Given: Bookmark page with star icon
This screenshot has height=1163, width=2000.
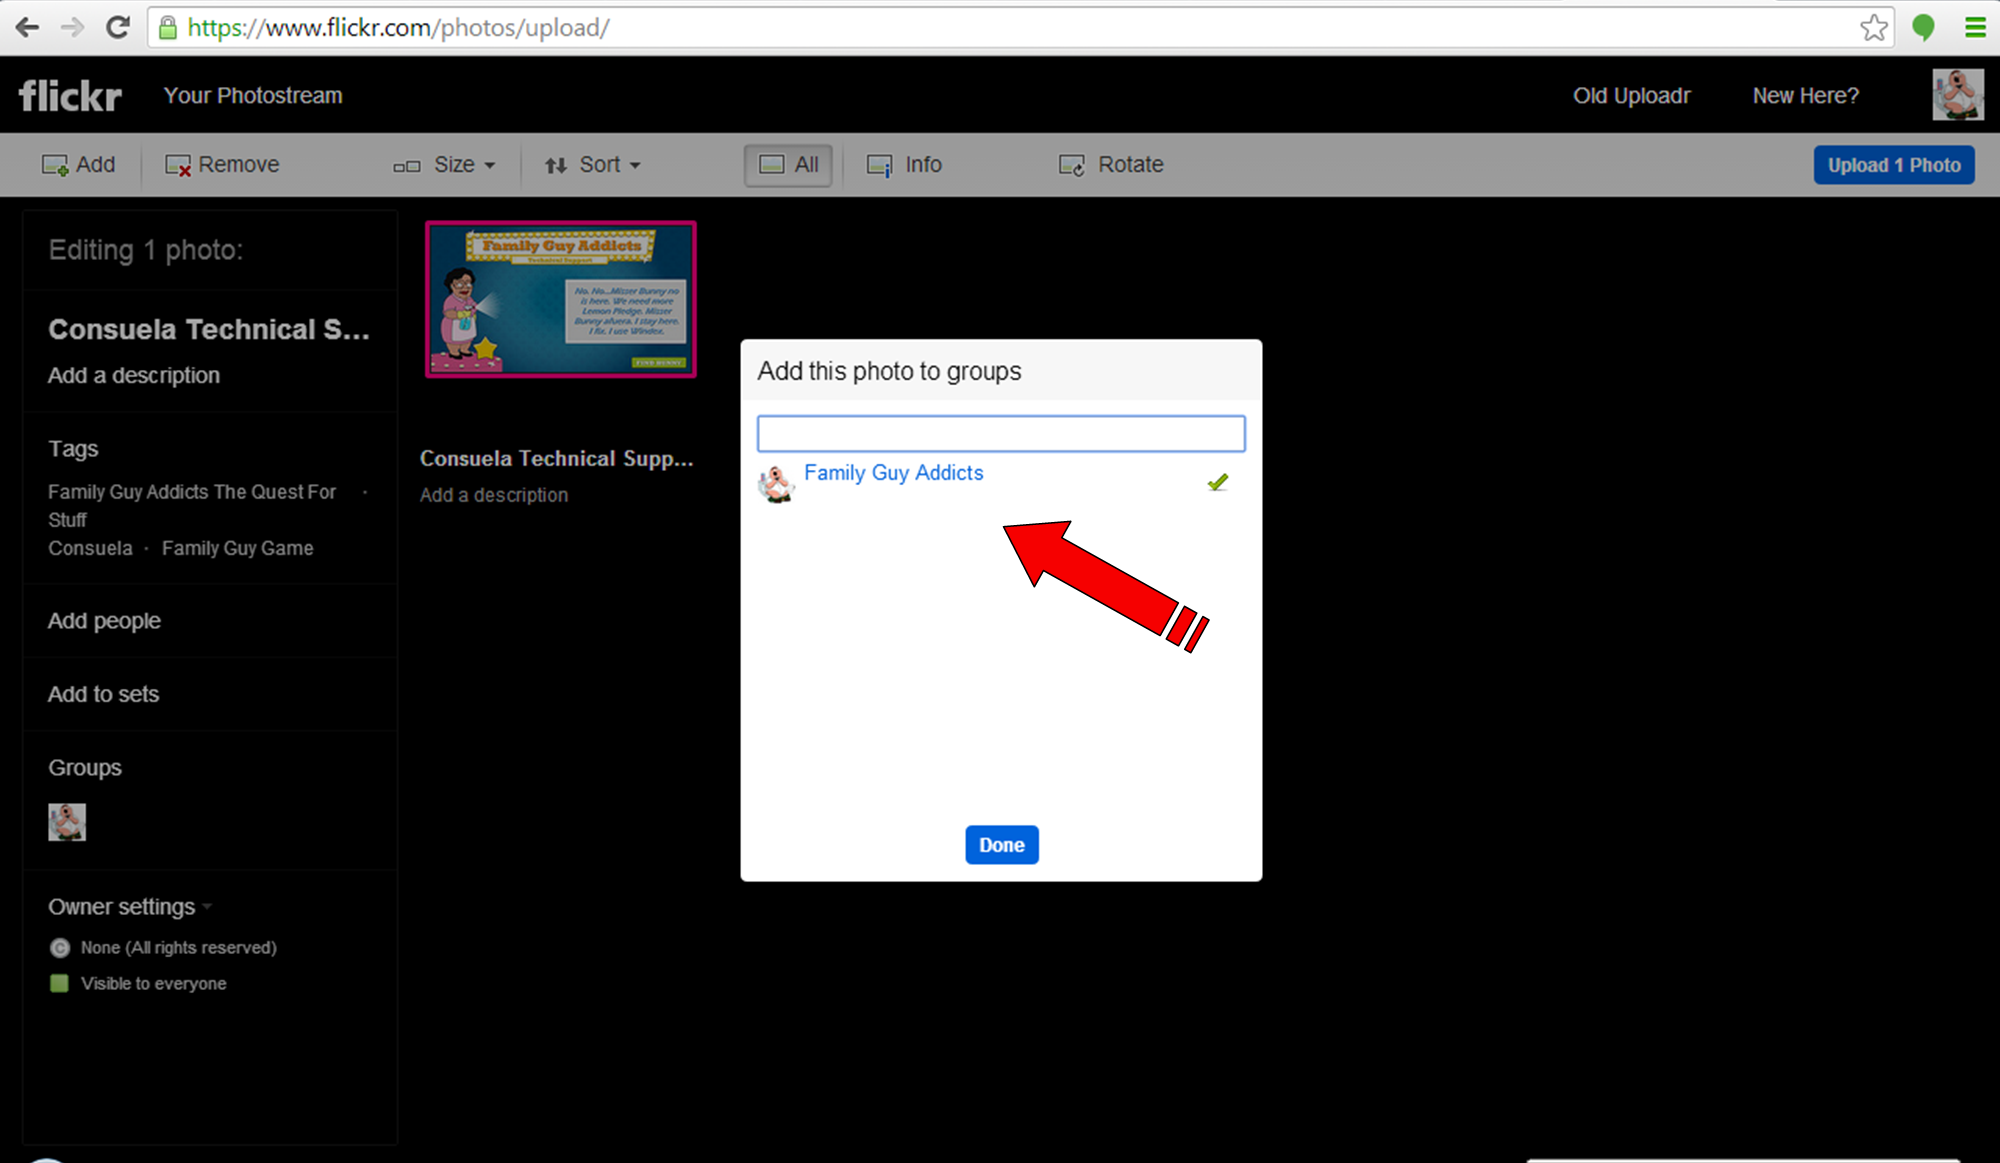Looking at the screenshot, I should pos(1873,27).
